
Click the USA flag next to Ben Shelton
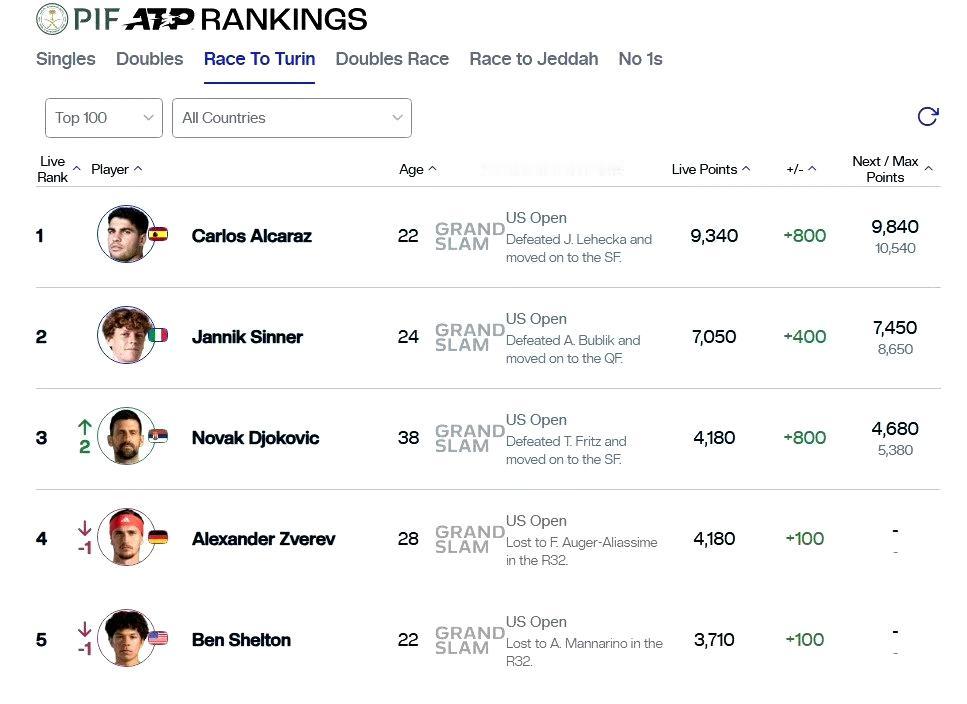158,638
